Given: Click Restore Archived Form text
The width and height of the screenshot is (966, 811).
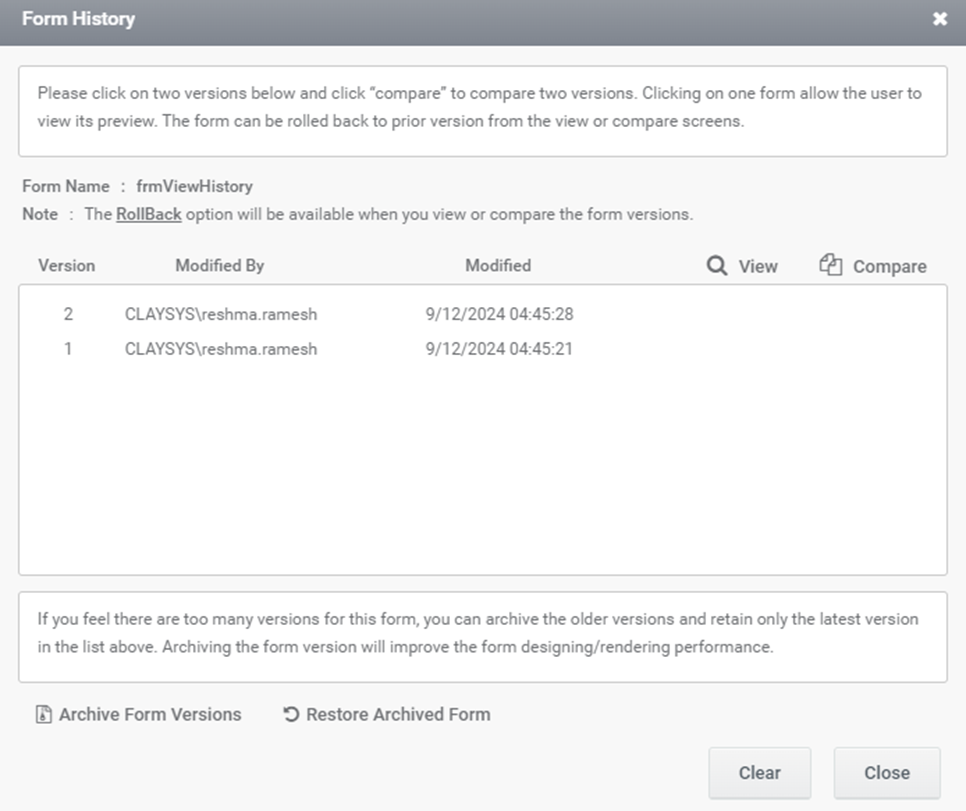Looking at the screenshot, I should click(399, 714).
